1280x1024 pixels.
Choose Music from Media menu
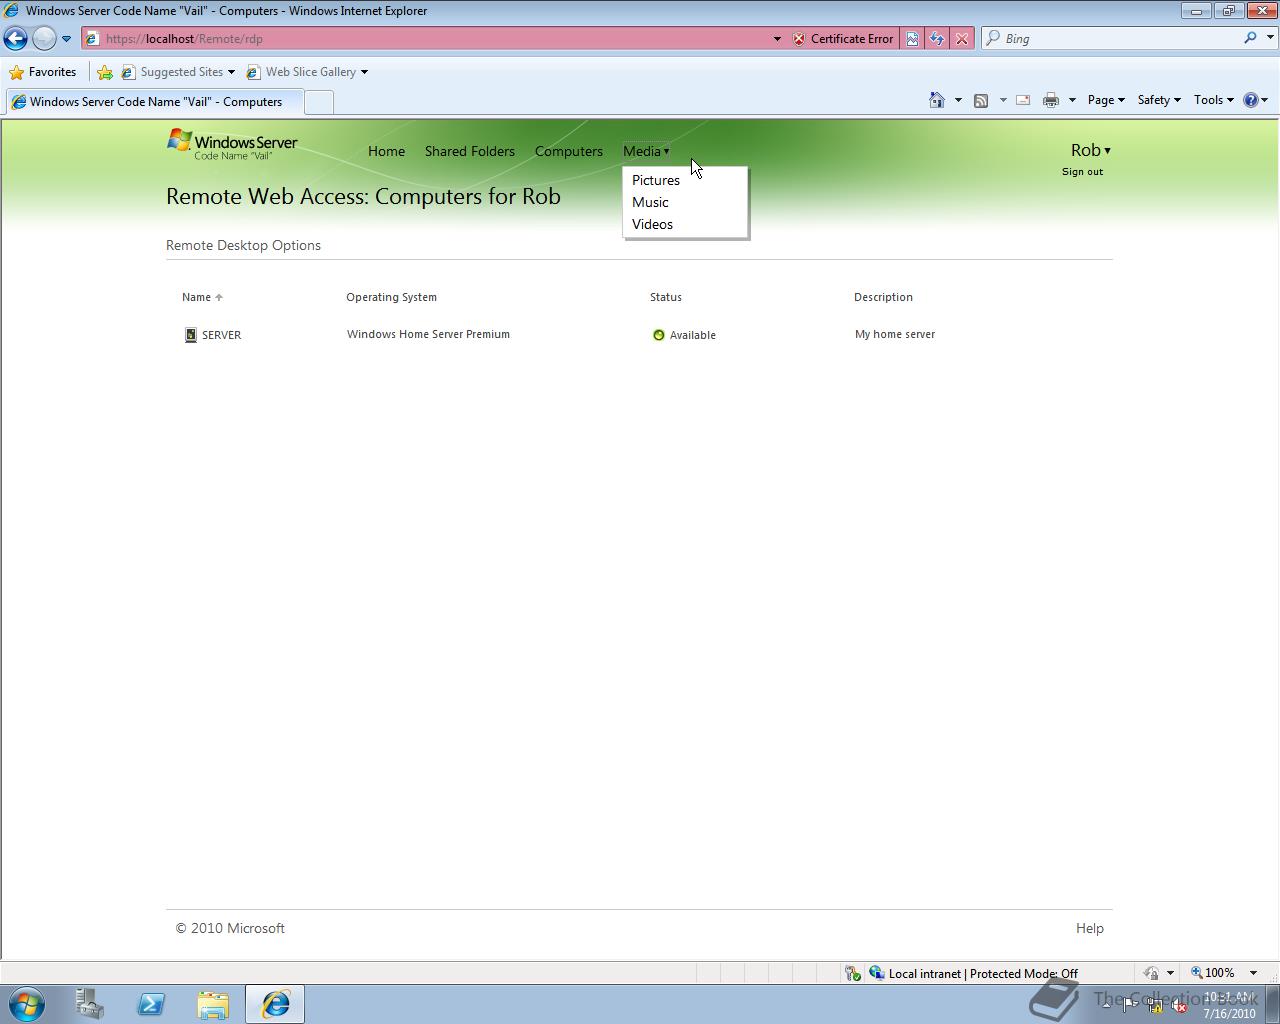coord(650,202)
